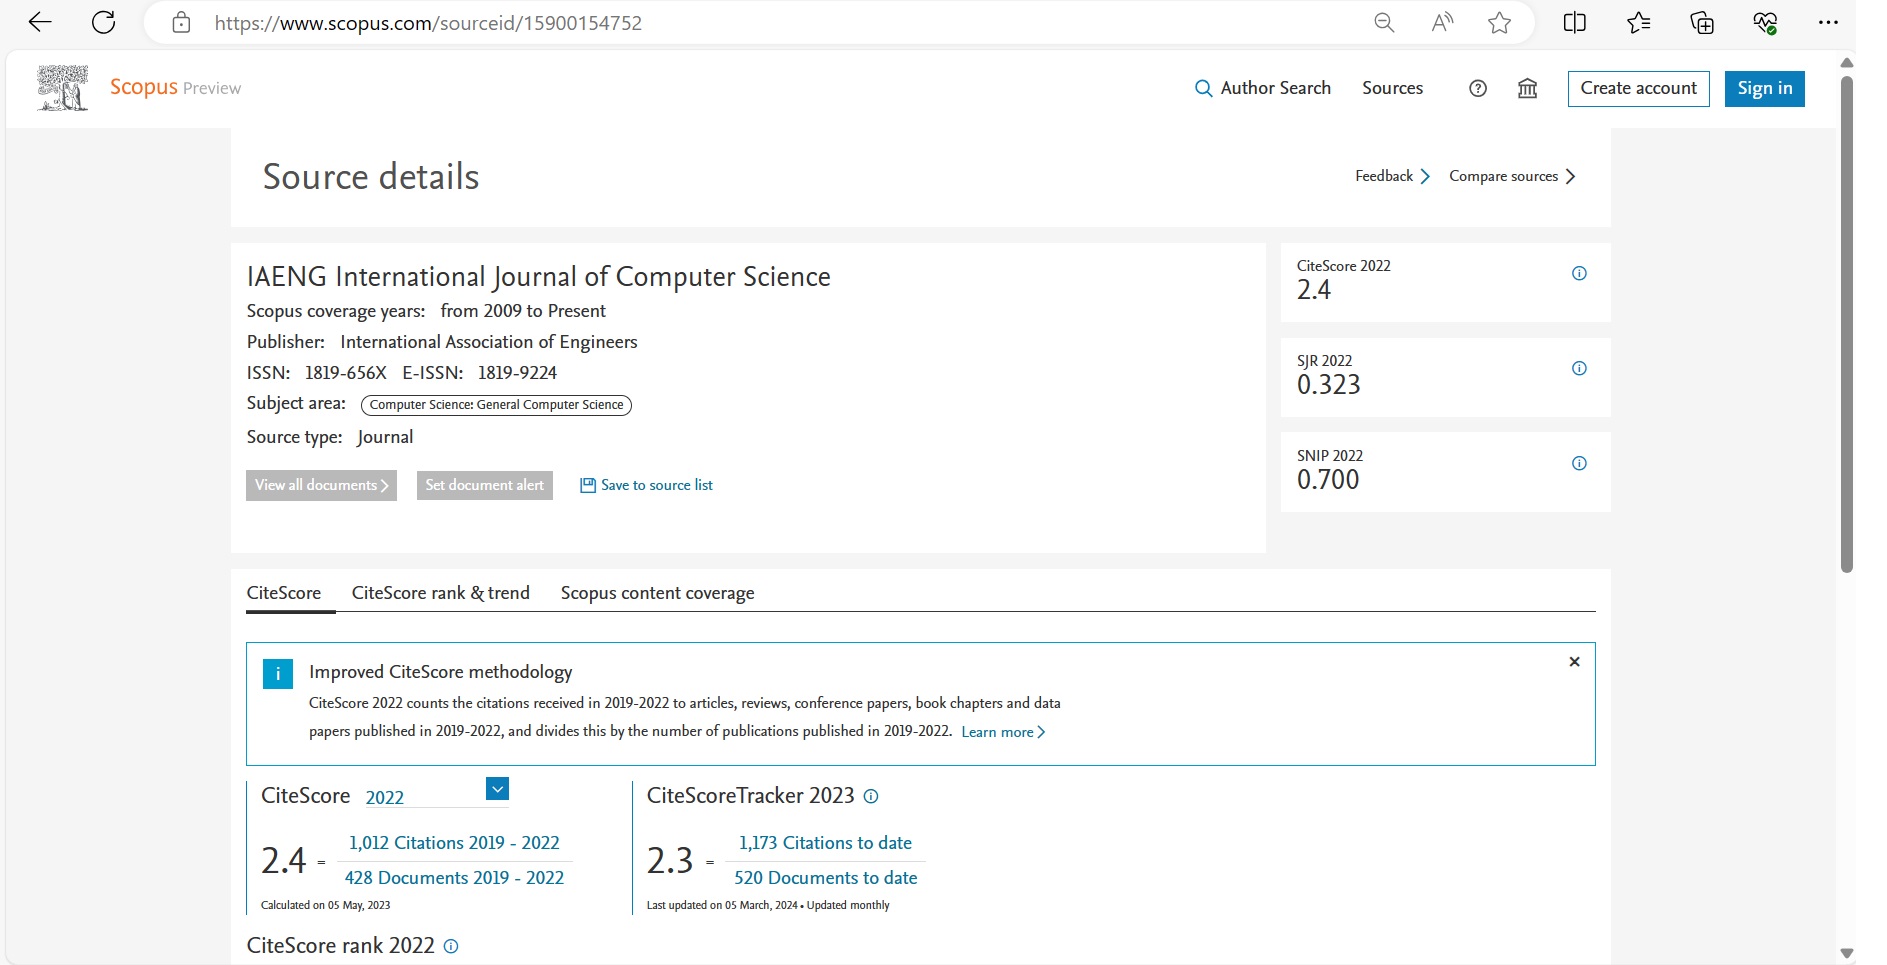Reload the page with the refresh icon
The width and height of the screenshot is (1887, 965).
104,22
